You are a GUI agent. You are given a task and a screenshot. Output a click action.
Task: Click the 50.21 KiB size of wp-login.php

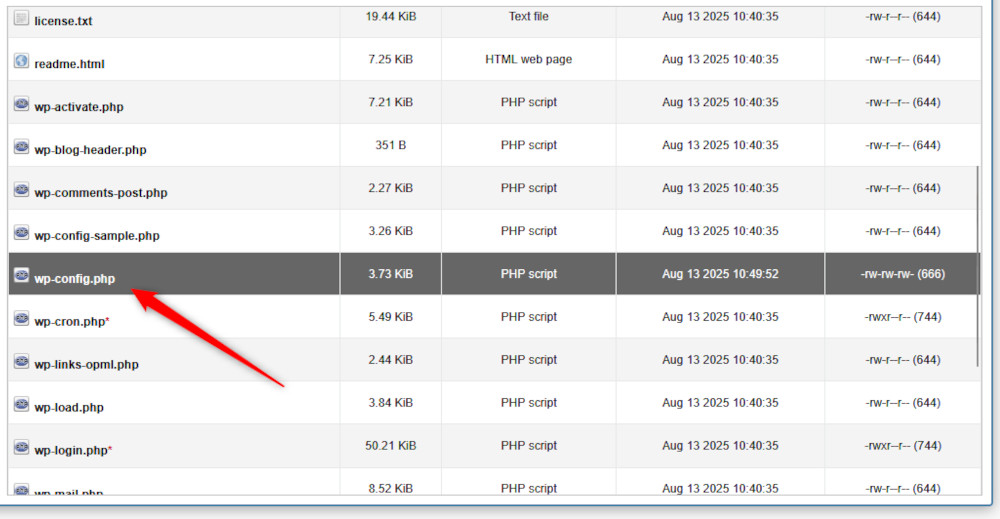coord(390,446)
